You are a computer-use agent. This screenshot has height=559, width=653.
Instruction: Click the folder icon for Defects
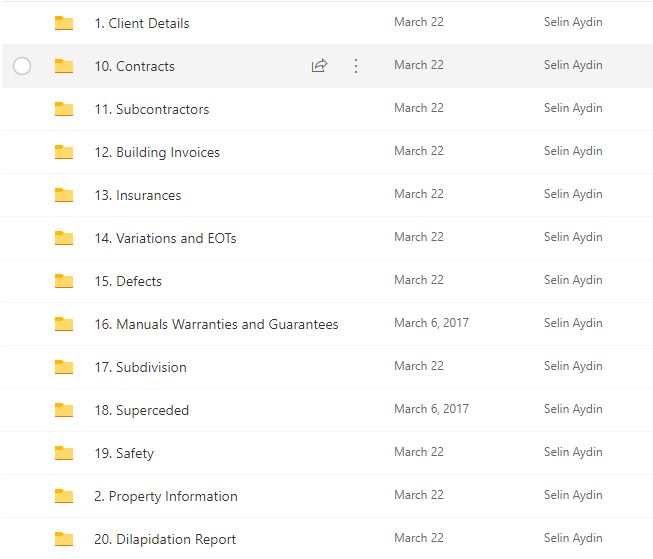[64, 281]
